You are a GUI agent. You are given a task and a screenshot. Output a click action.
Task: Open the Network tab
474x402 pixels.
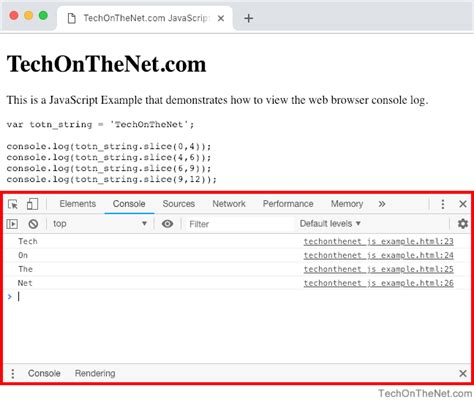229,204
